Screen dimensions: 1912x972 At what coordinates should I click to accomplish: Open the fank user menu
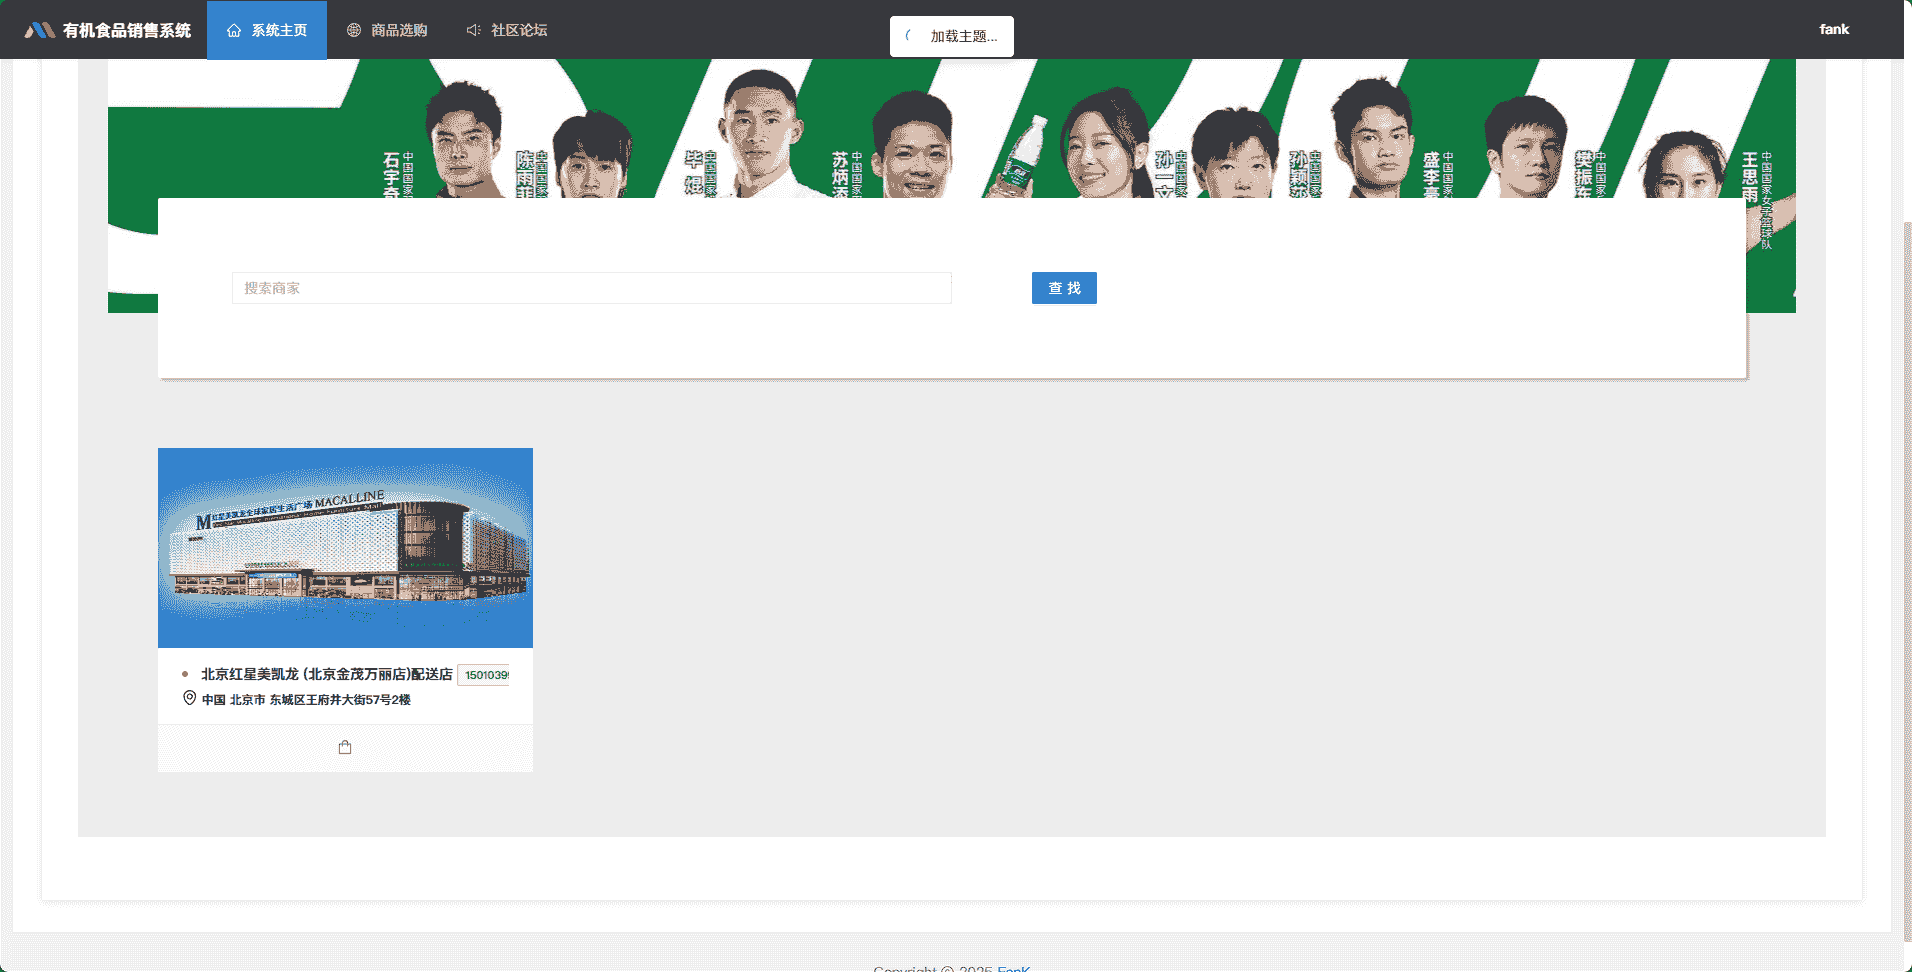[1834, 29]
